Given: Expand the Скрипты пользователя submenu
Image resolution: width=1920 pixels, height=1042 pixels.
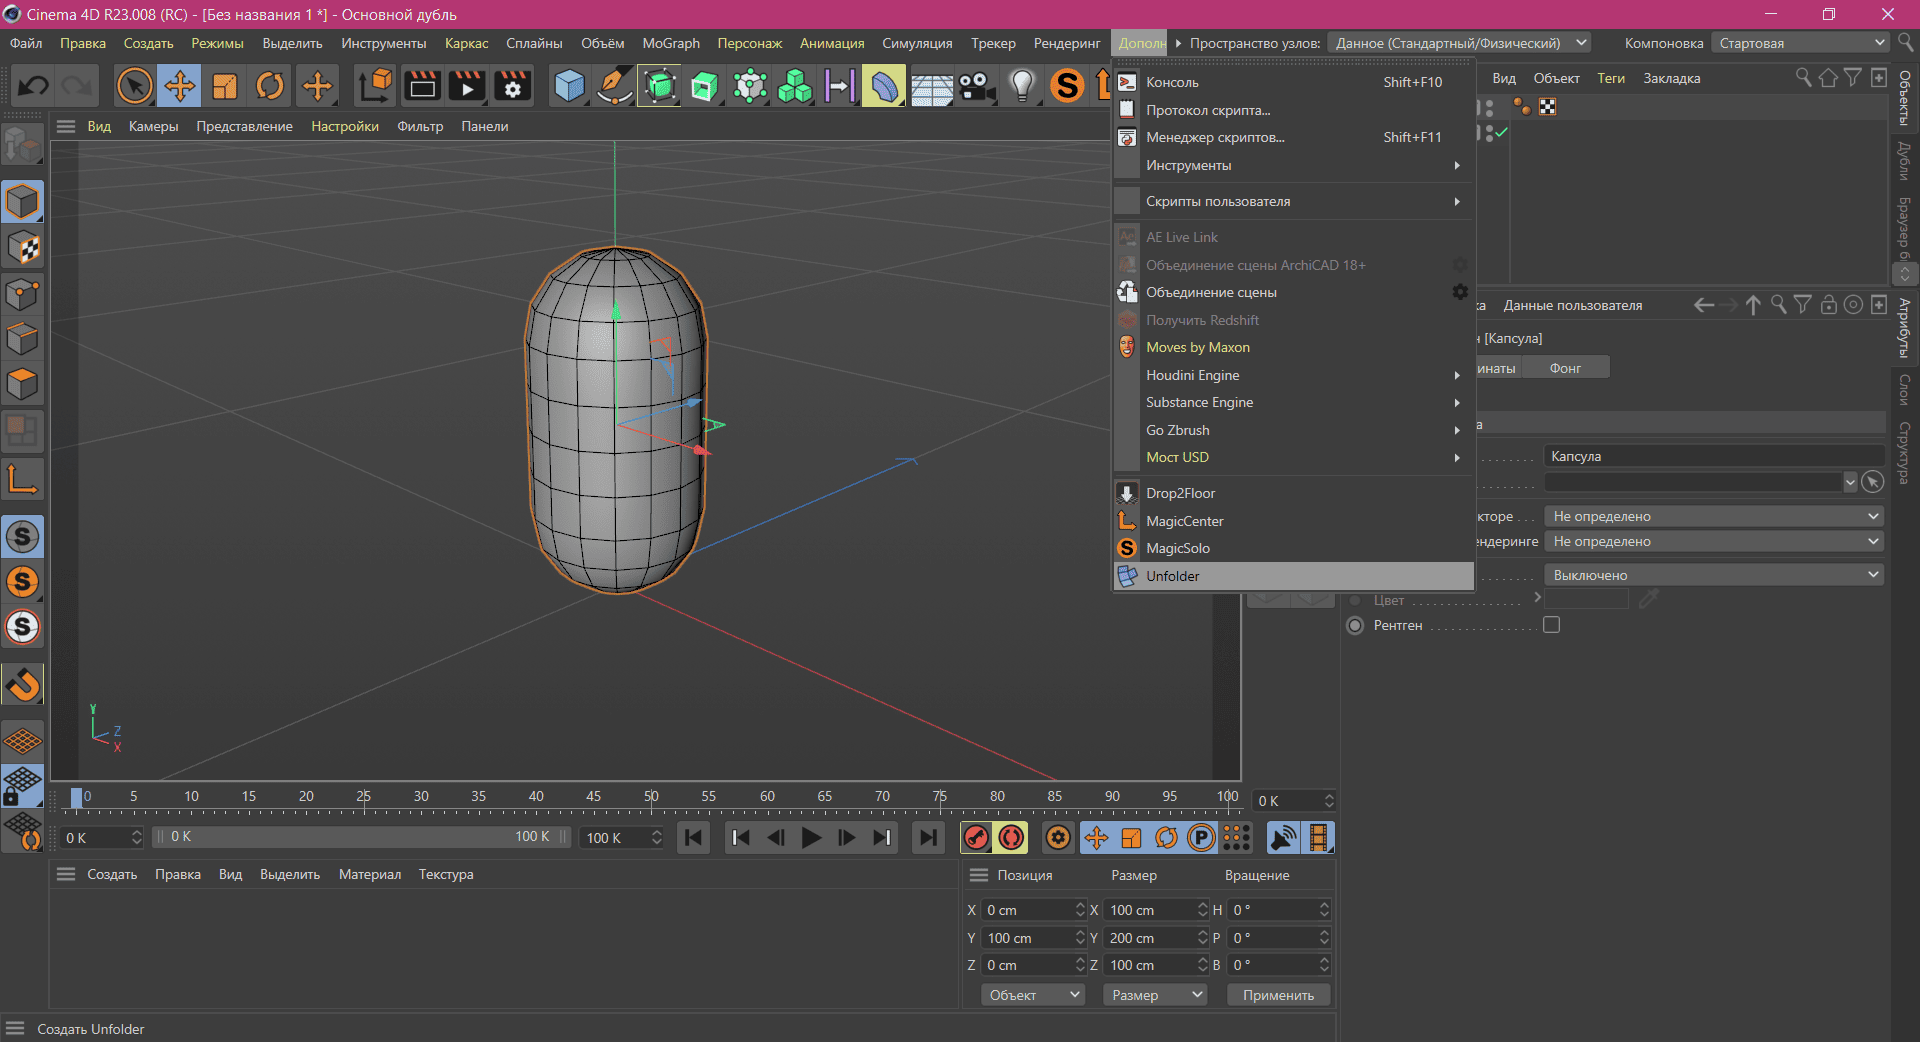Looking at the screenshot, I should coord(1294,201).
